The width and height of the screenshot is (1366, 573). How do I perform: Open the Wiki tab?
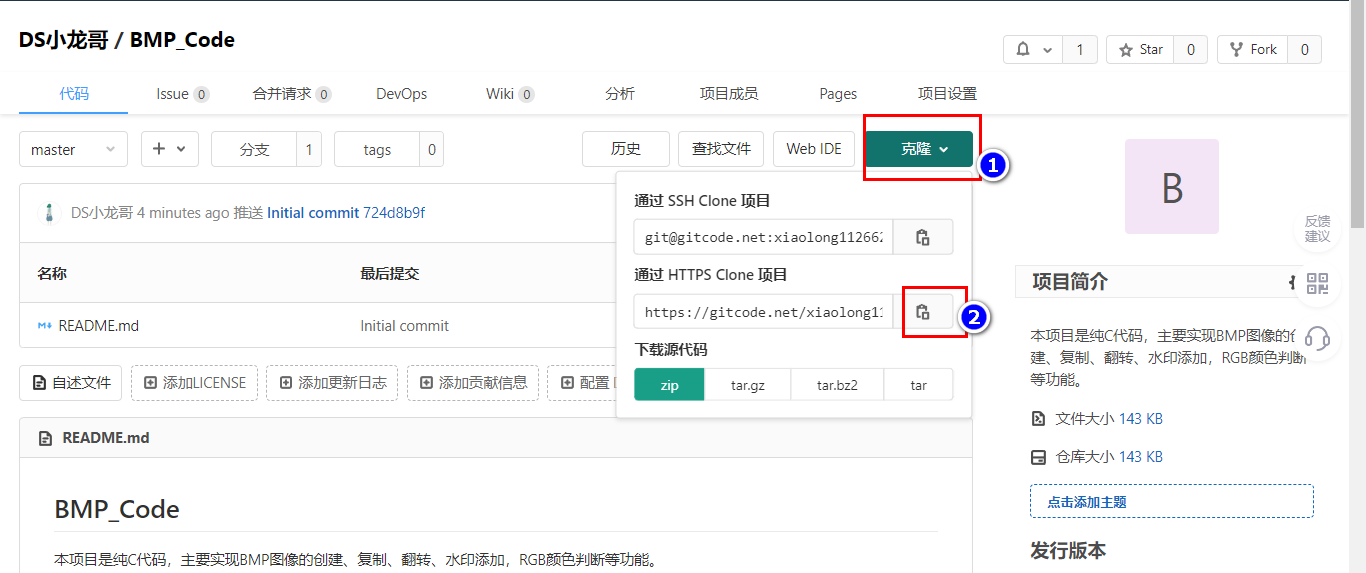(x=510, y=94)
